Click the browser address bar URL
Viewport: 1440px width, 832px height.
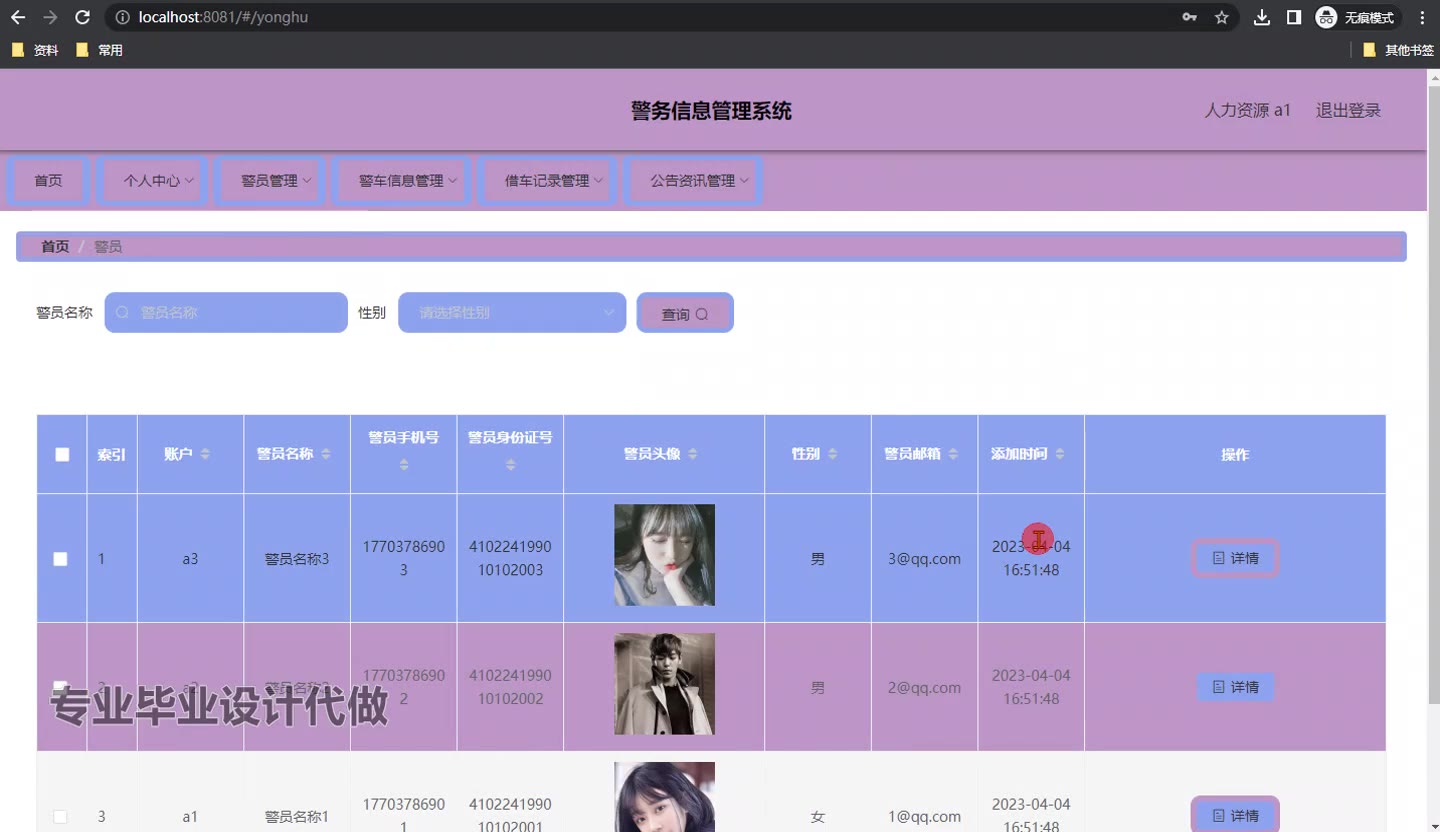(x=223, y=17)
